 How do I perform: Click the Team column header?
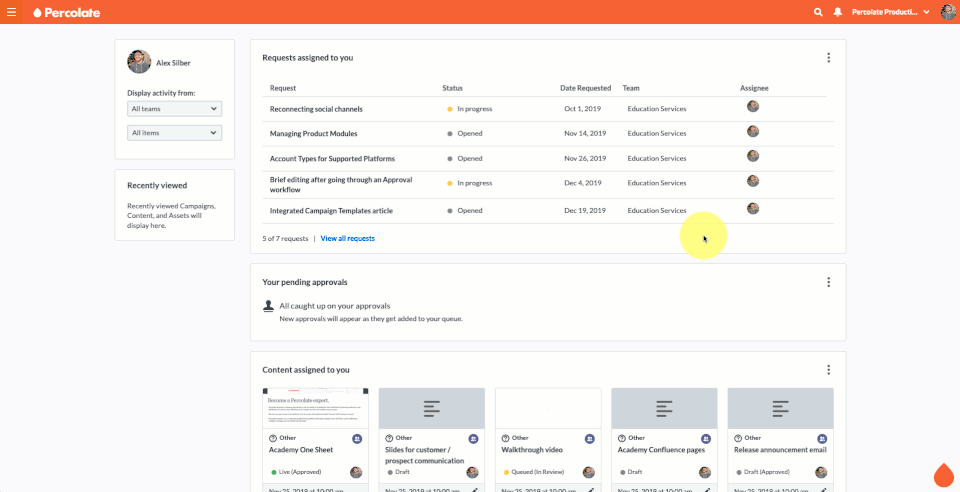pos(631,88)
